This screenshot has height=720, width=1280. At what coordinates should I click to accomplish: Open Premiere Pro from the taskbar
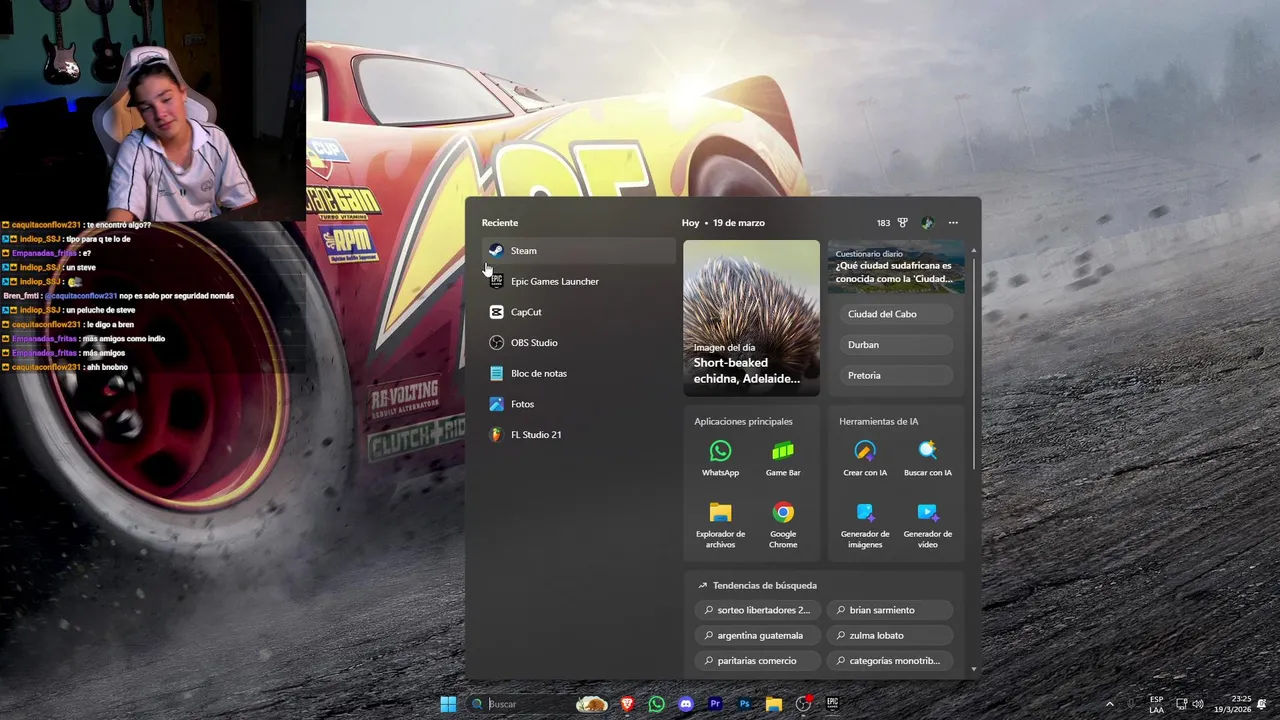(715, 704)
